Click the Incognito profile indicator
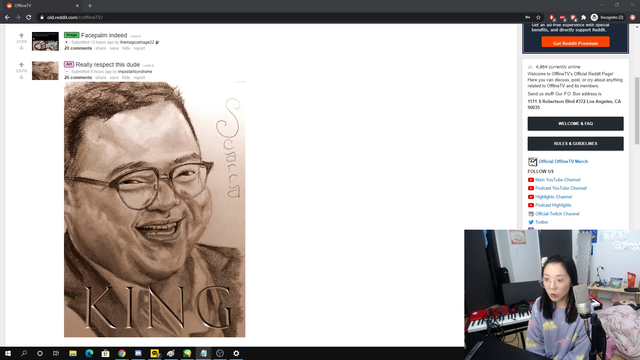Image resolution: width=640 pixels, height=360 pixels. tap(607, 18)
